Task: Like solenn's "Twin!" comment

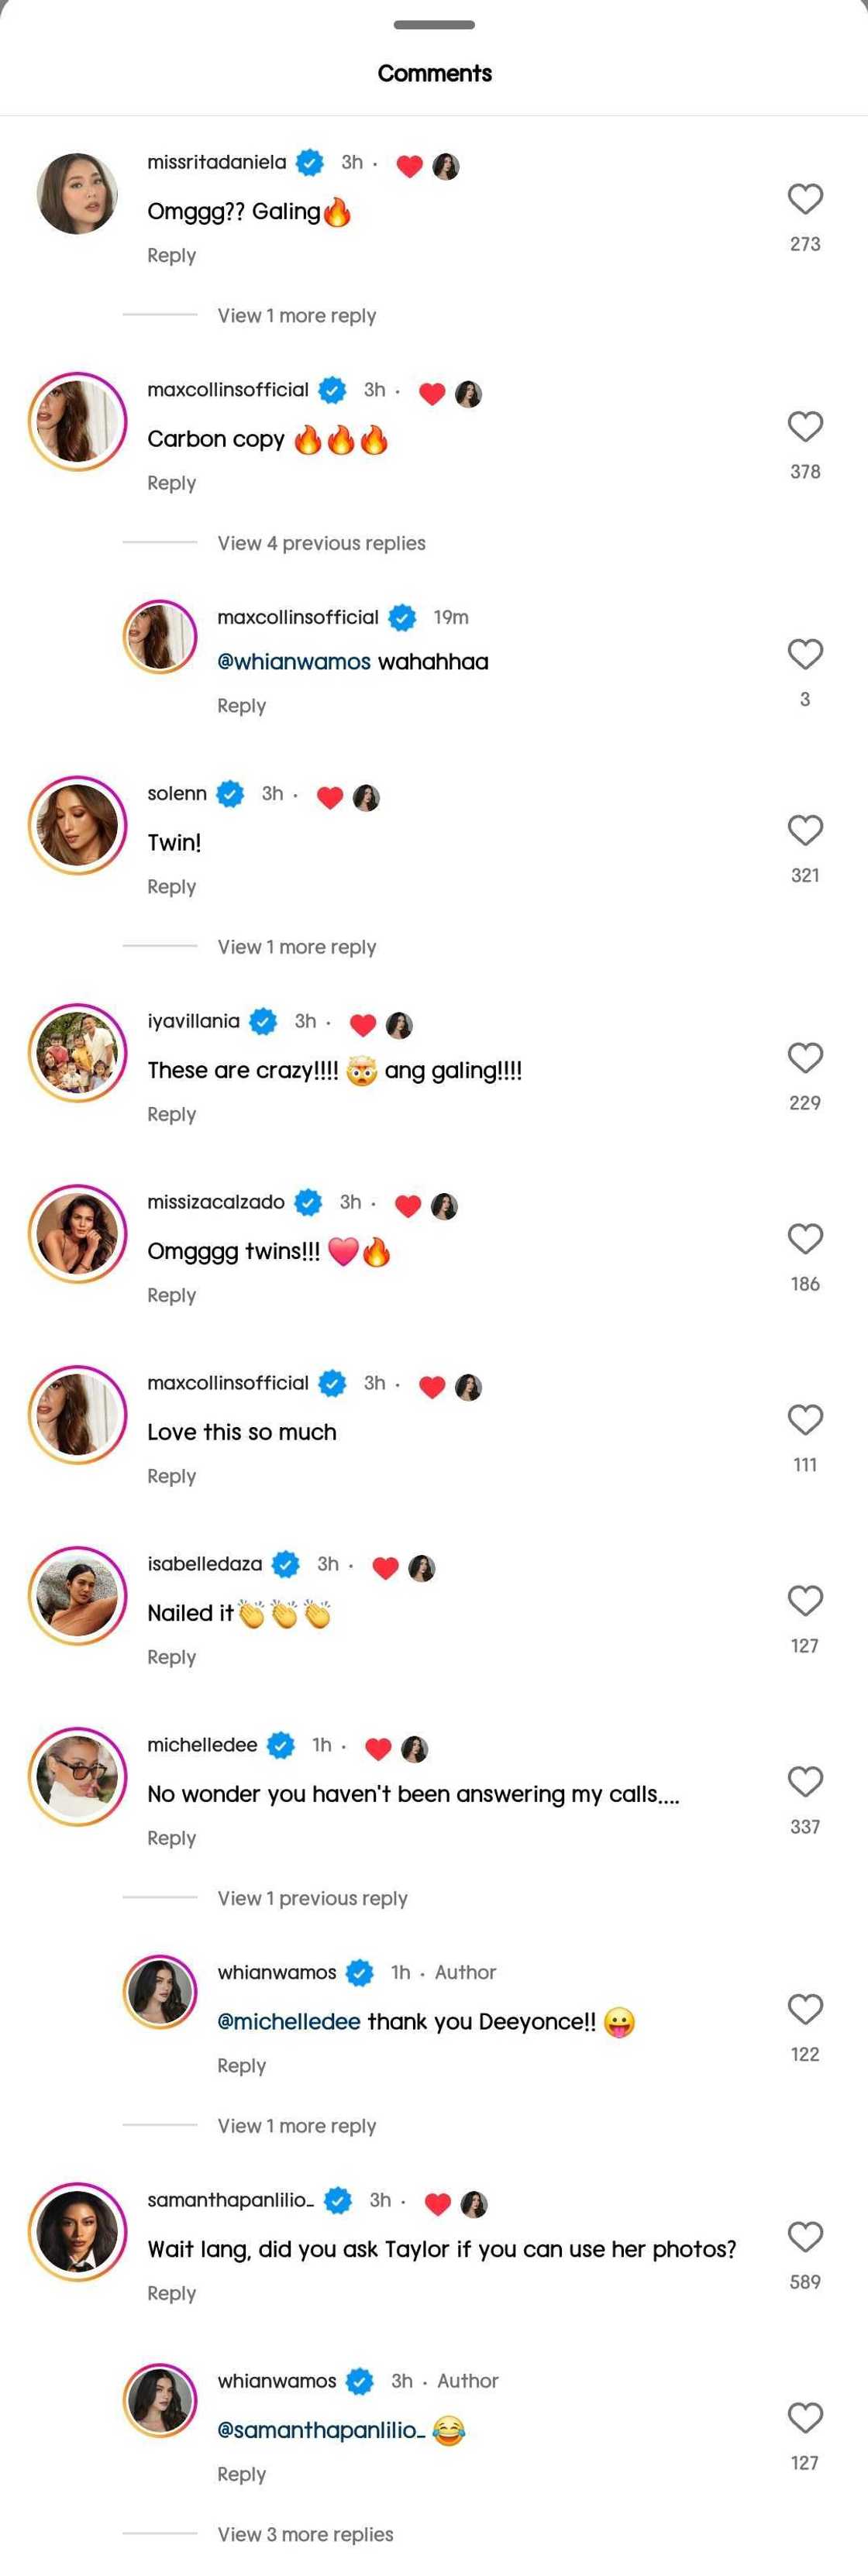Action: 805,830
